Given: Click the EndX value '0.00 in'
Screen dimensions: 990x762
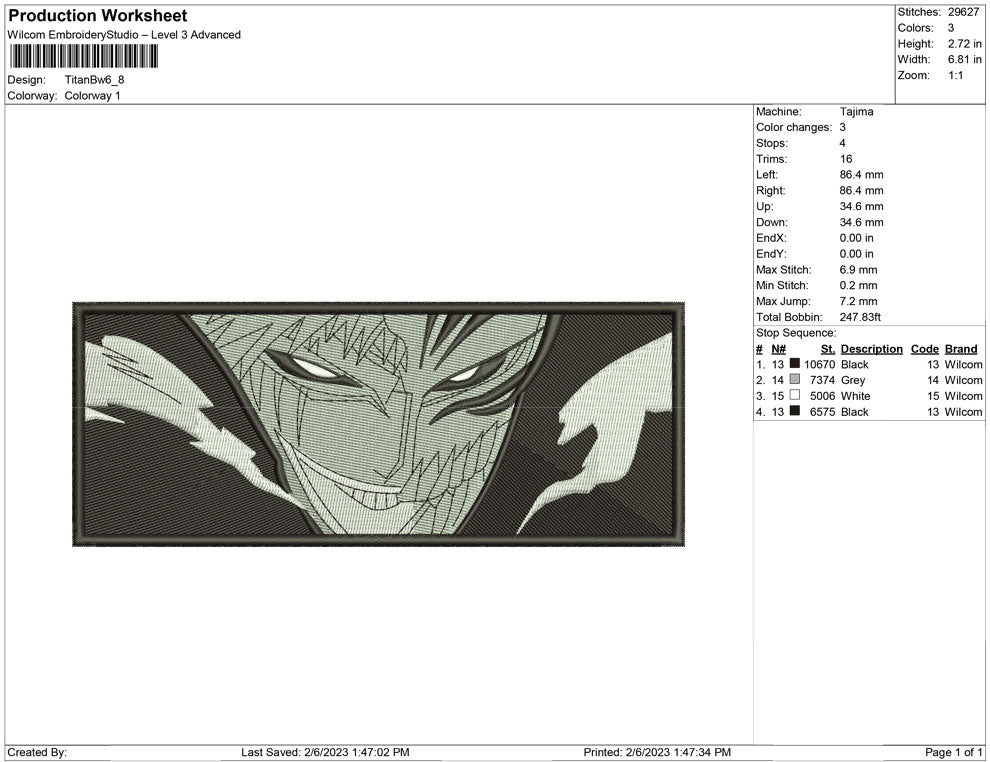Looking at the screenshot, I should pyautogui.click(x=856, y=238).
